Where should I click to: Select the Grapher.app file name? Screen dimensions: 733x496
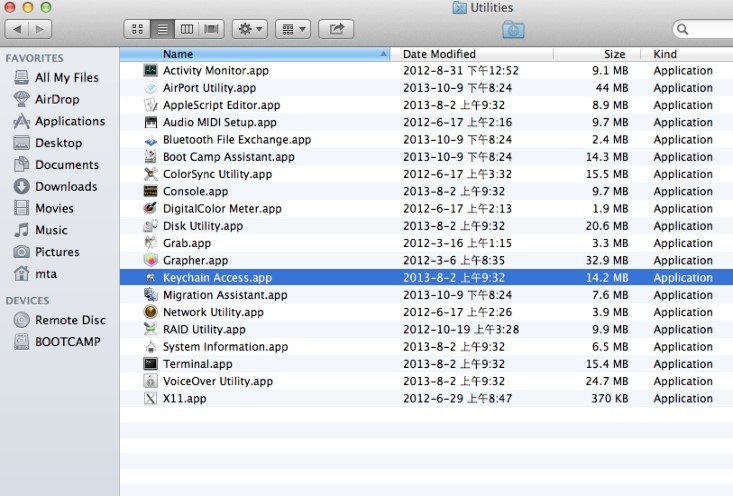tap(195, 260)
